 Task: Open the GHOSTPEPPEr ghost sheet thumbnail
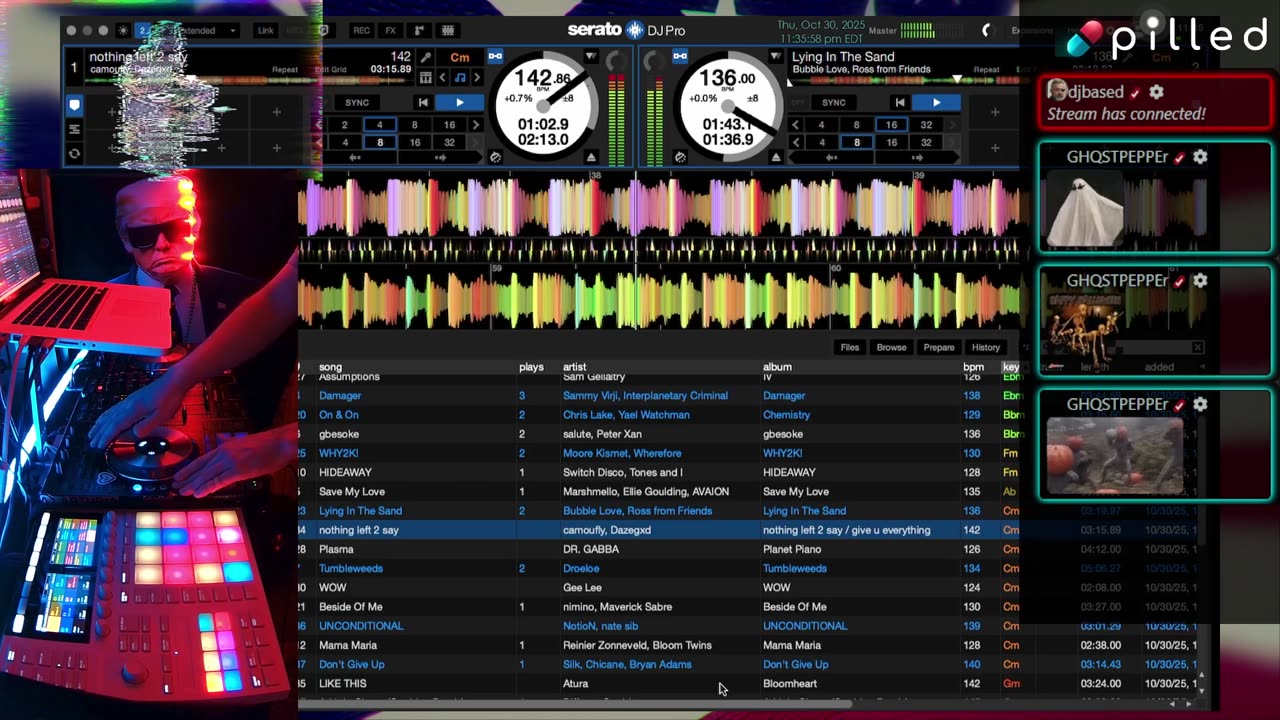1084,209
